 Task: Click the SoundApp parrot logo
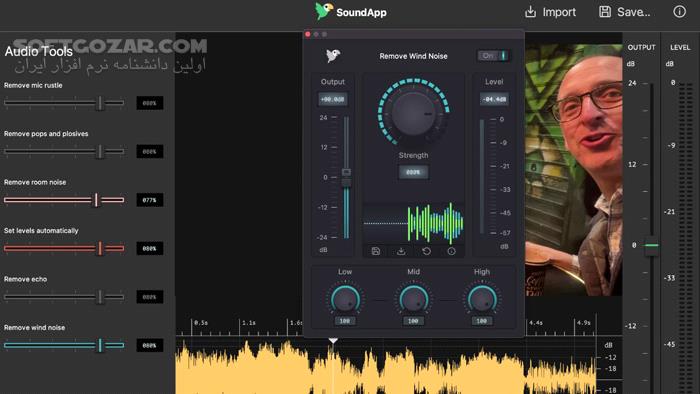point(324,11)
